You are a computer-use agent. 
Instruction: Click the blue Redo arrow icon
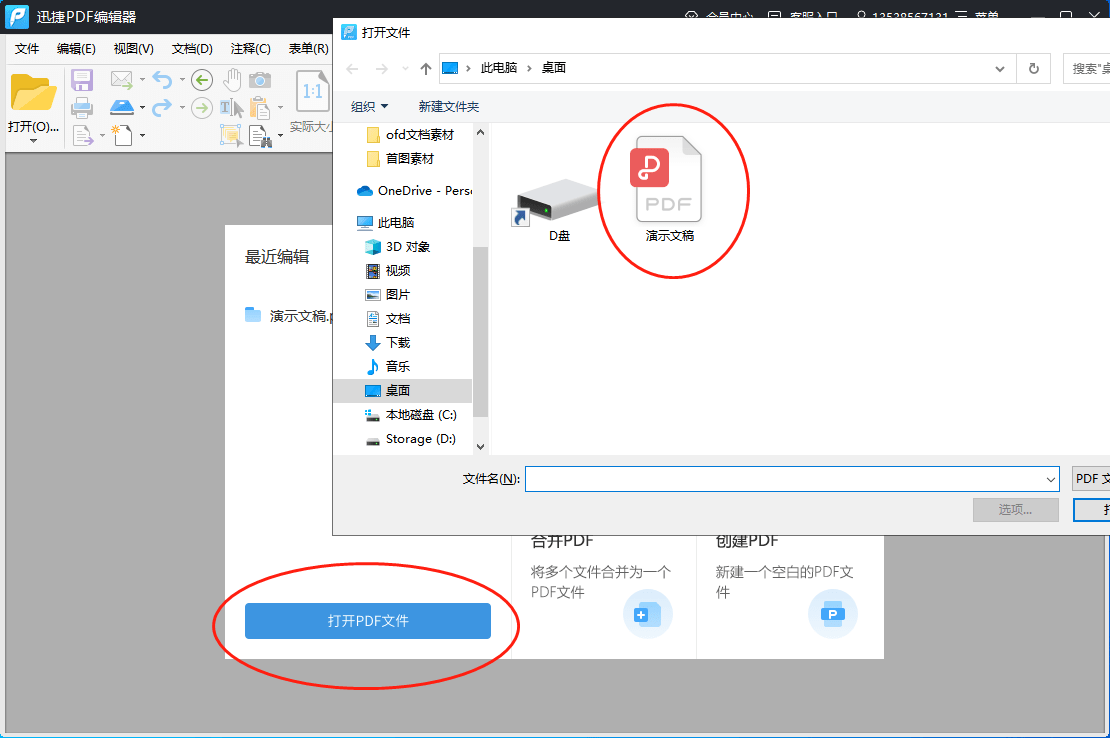tap(162, 108)
